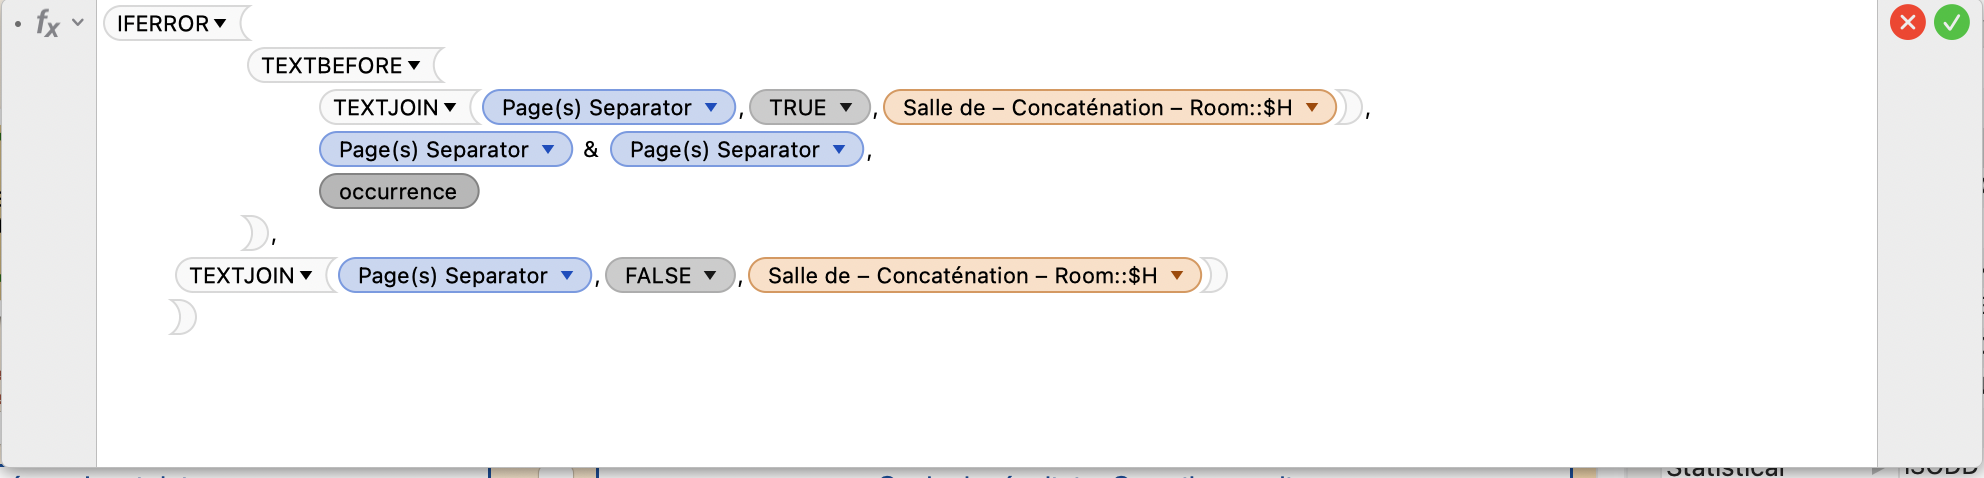Open first TEXTJOIN function dropdown arrow
Image resolution: width=1984 pixels, height=478 pixels.
(450, 107)
